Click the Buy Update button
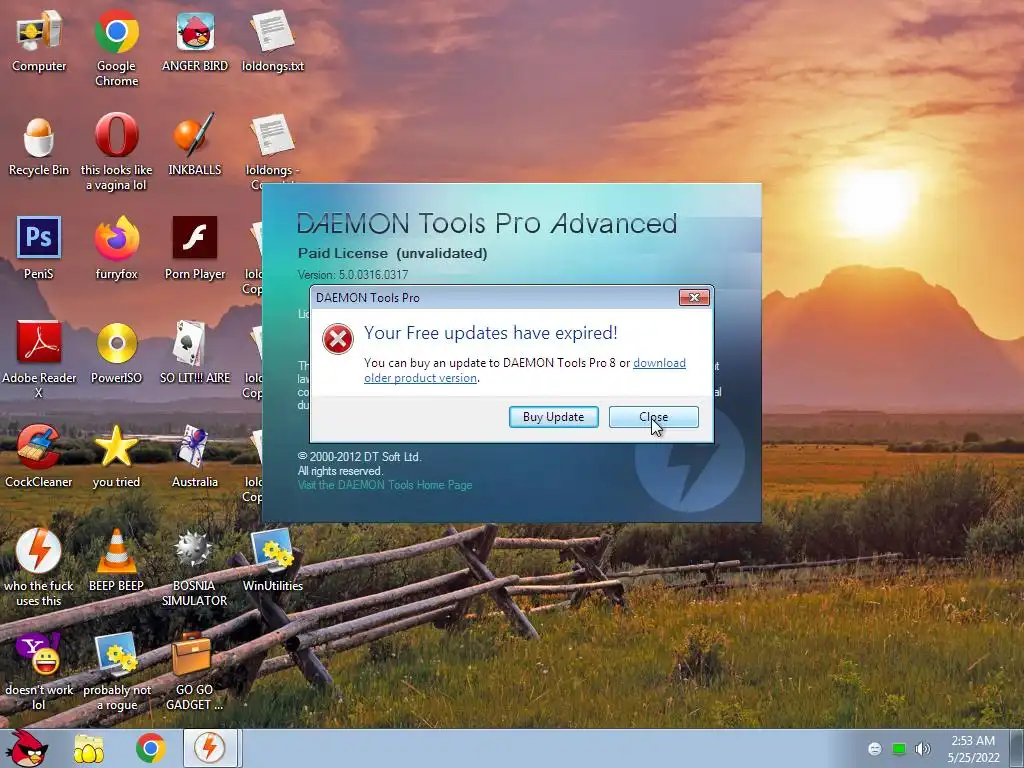Image resolution: width=1024 pixels, height=768 pixels. [553, 417]
